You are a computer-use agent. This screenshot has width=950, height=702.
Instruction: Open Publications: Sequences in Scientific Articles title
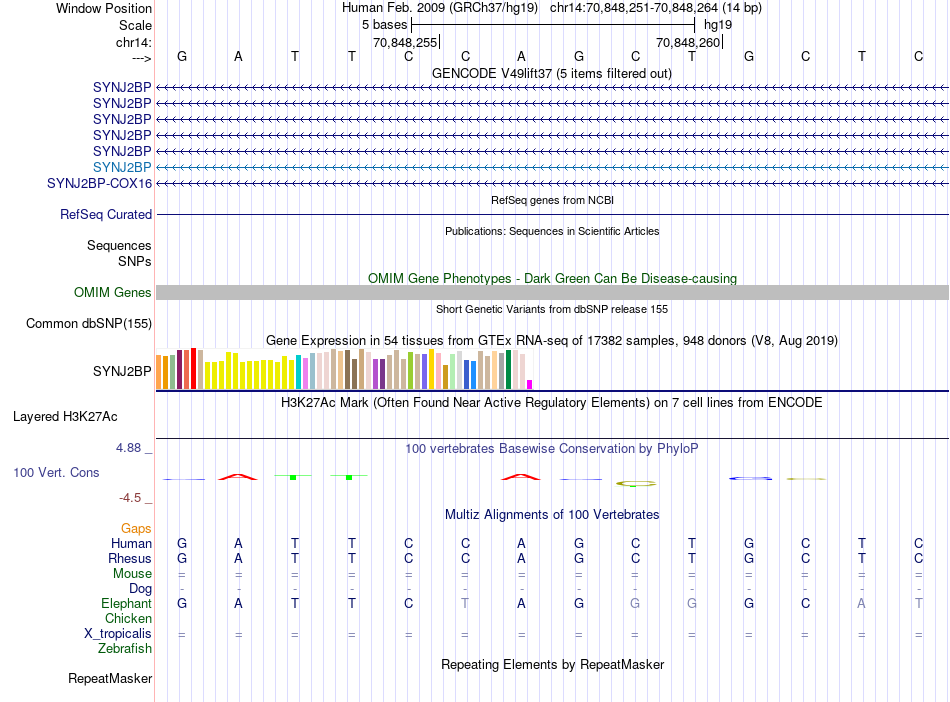coord(552,231)
